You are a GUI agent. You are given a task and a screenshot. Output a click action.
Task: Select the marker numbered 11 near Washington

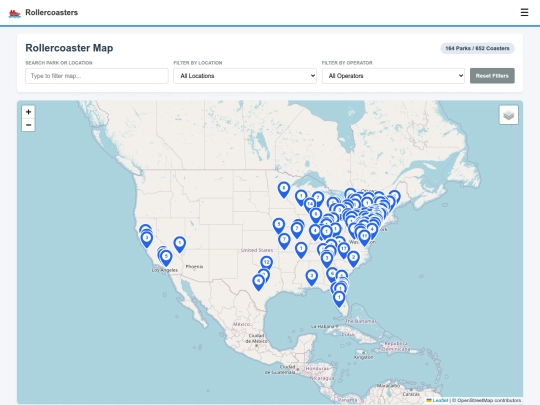pyautogui.click(x=364, y=238)
